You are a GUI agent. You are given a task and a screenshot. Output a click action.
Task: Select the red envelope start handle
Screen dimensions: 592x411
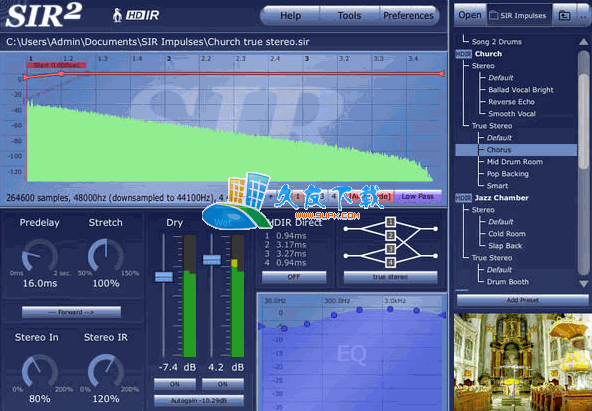(25, 78)
